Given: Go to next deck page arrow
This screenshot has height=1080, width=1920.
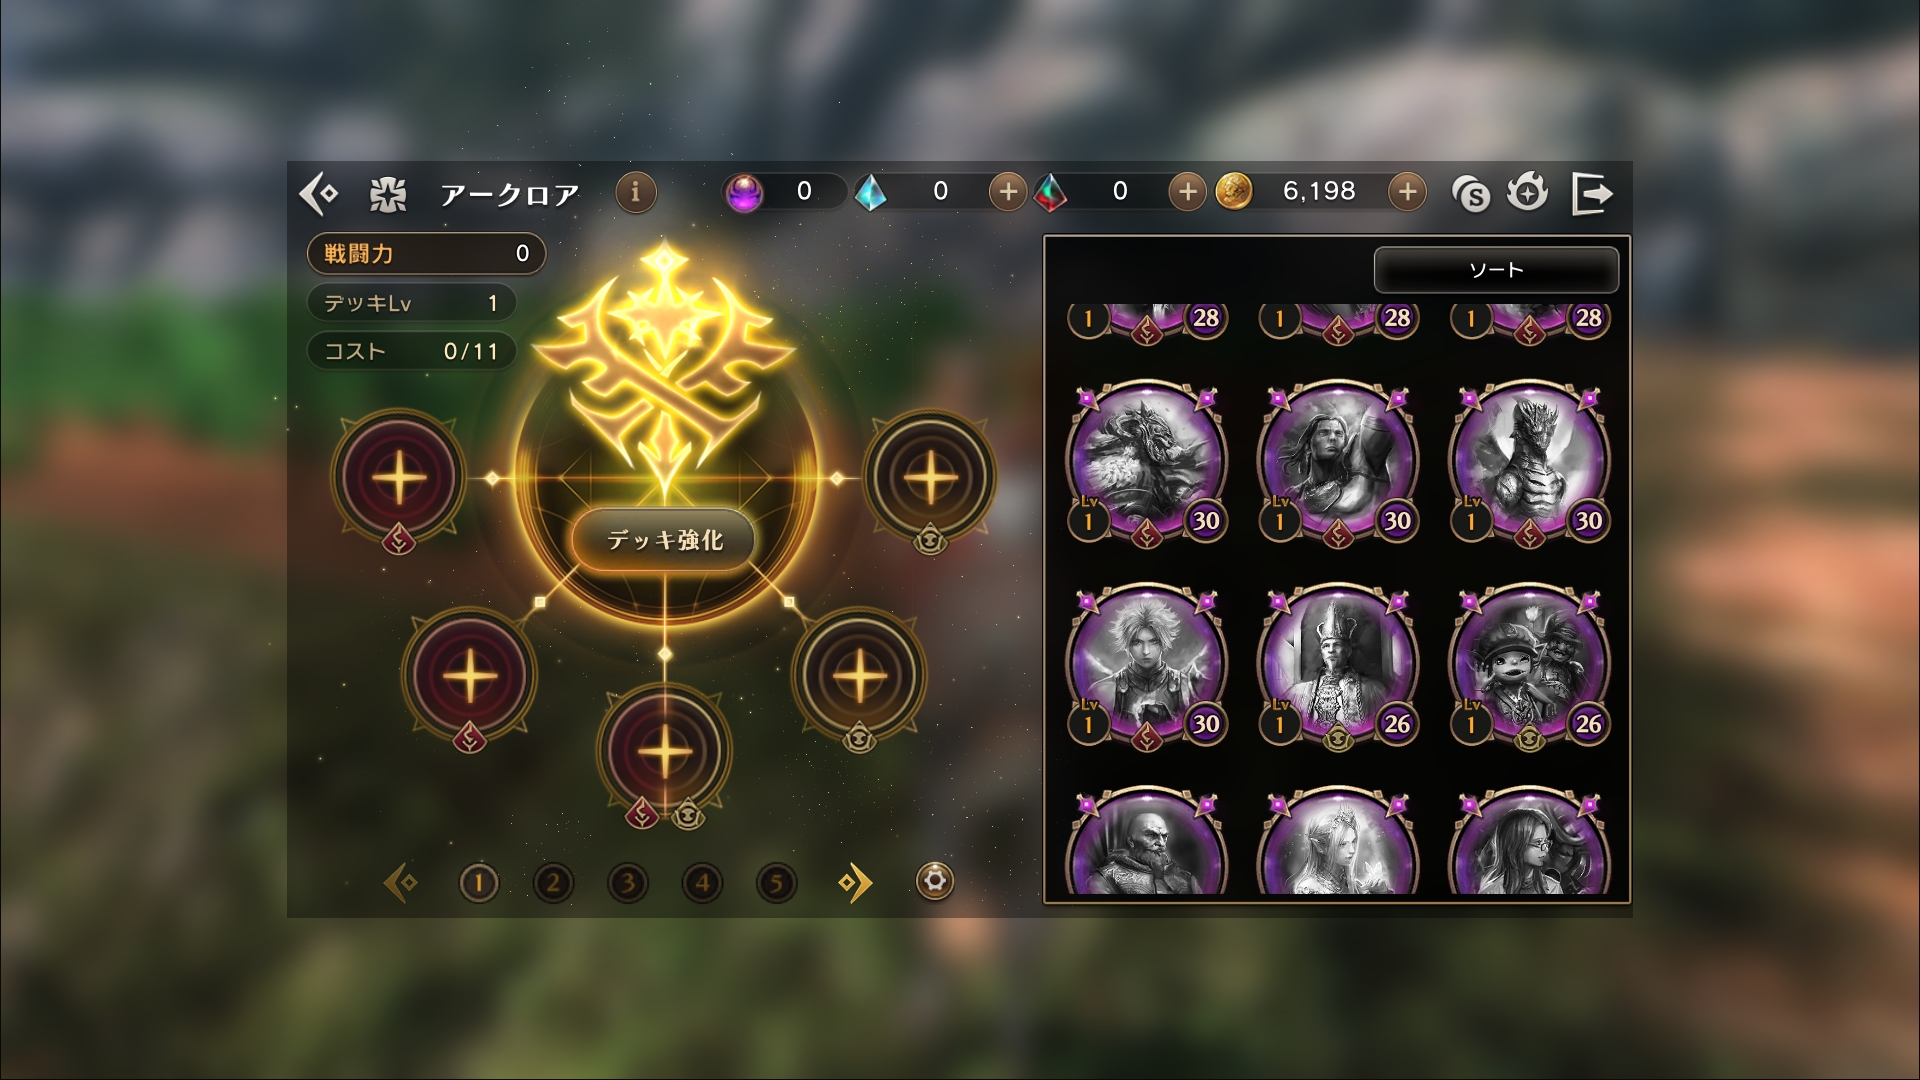Looking at the screenshot, I should coord(855,882).
